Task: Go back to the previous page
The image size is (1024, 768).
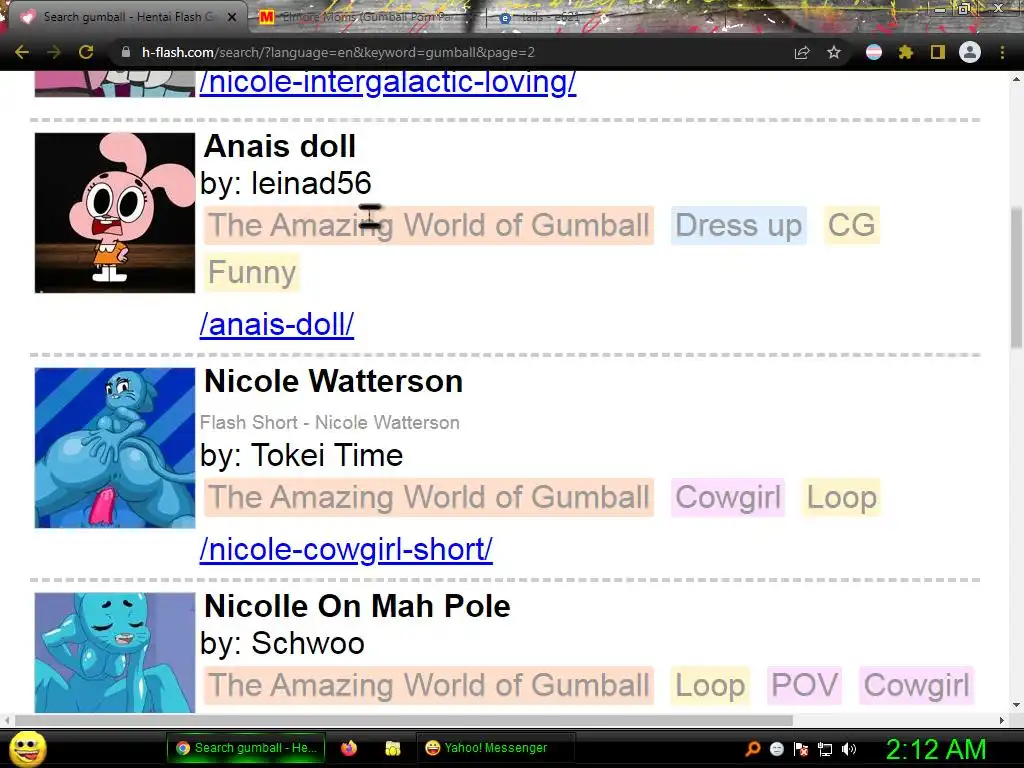Action: tap(22, 52)
